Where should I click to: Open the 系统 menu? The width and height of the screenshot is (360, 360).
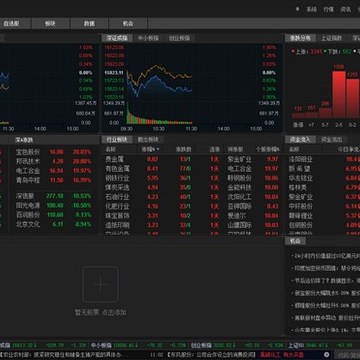coord(311,9)
